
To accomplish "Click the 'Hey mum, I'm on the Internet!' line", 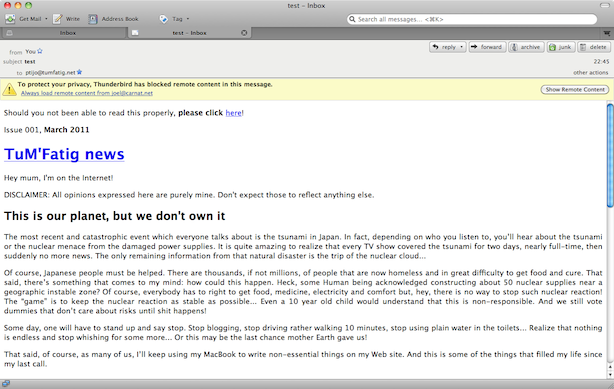I will coord(59,178).
